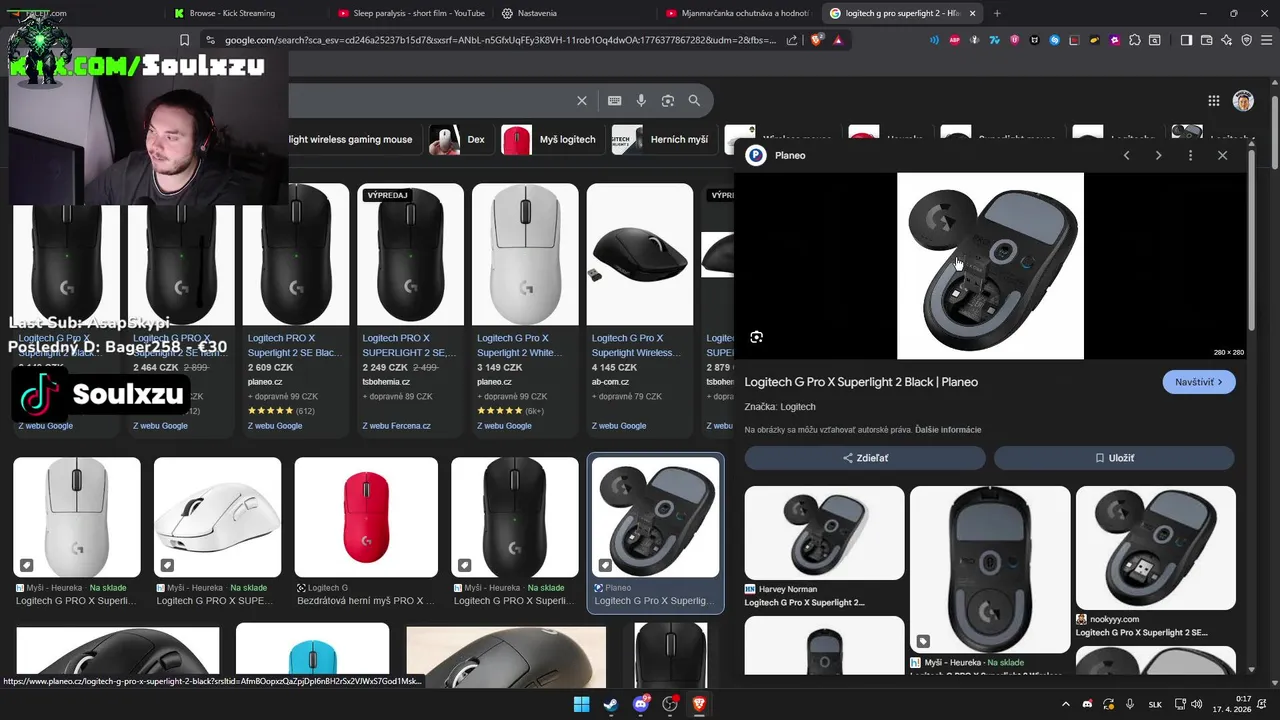The height and width of the screenshot is (720, 1280).
Task: Open Brave browser taskbar icon
Action: [699, 704]
